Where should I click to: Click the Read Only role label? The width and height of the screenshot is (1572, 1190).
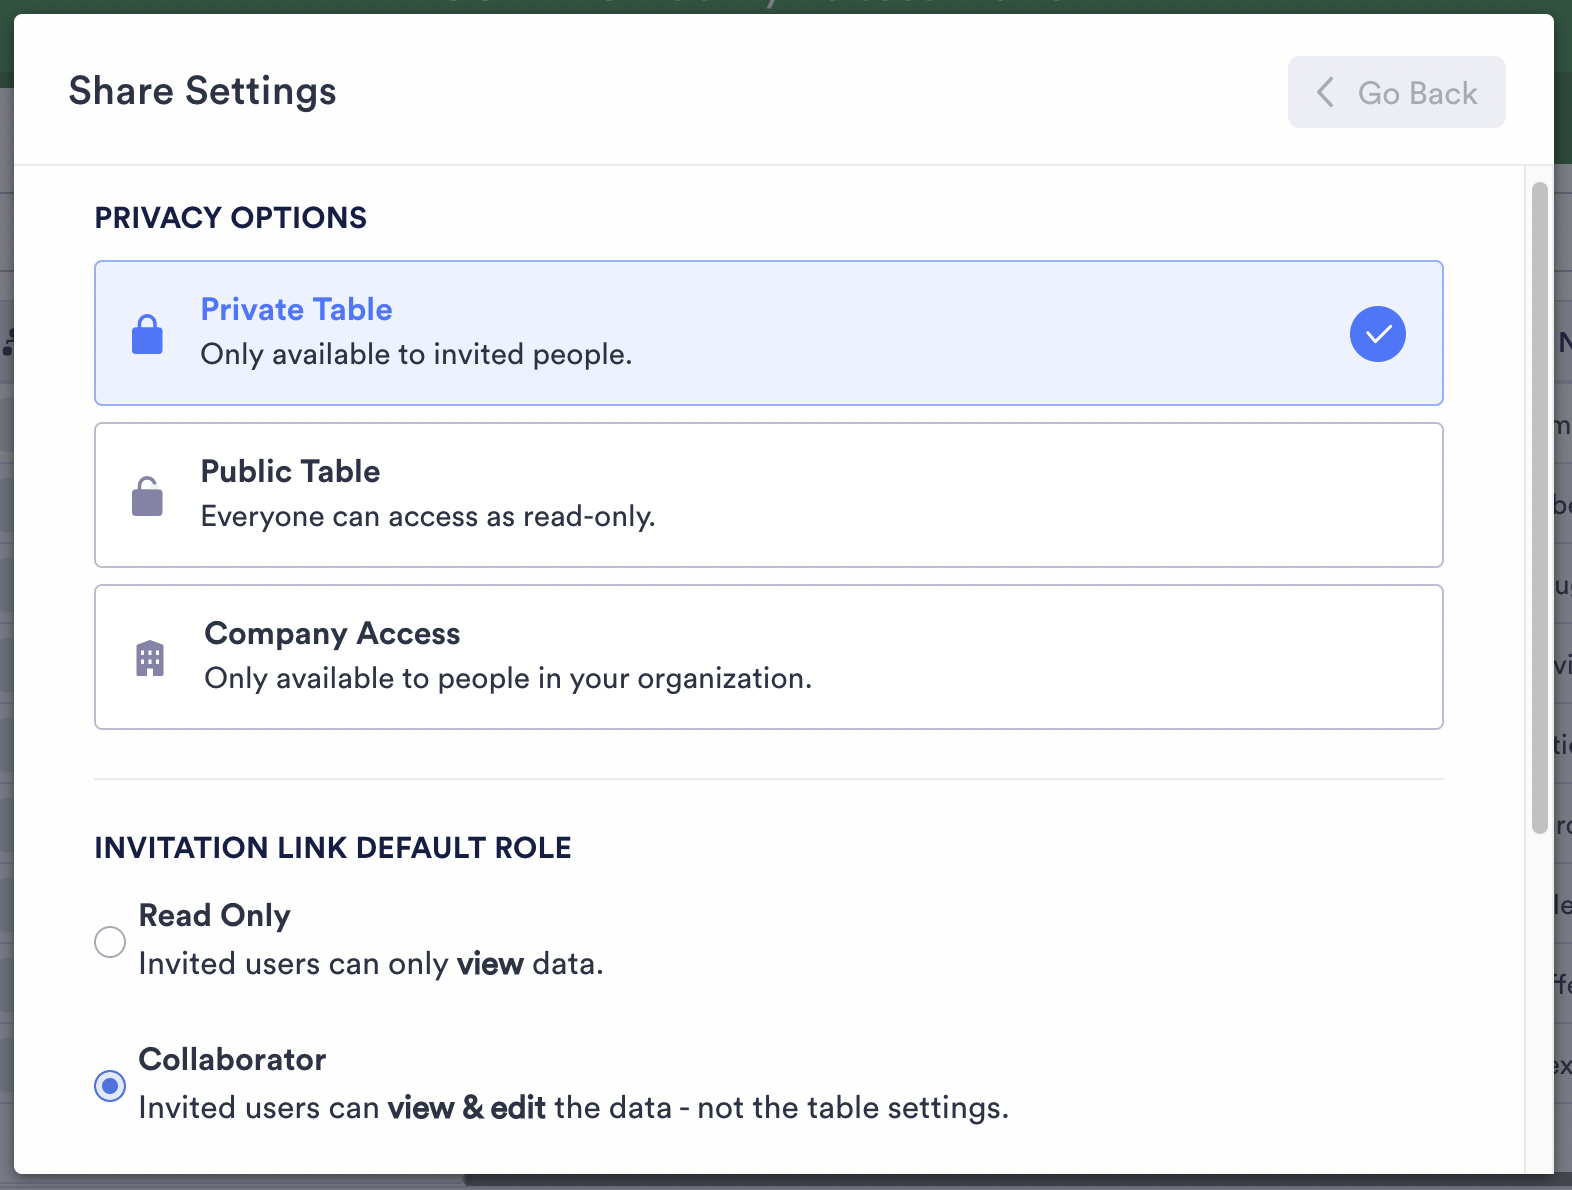pyautogui.click(x=214, y=916)
